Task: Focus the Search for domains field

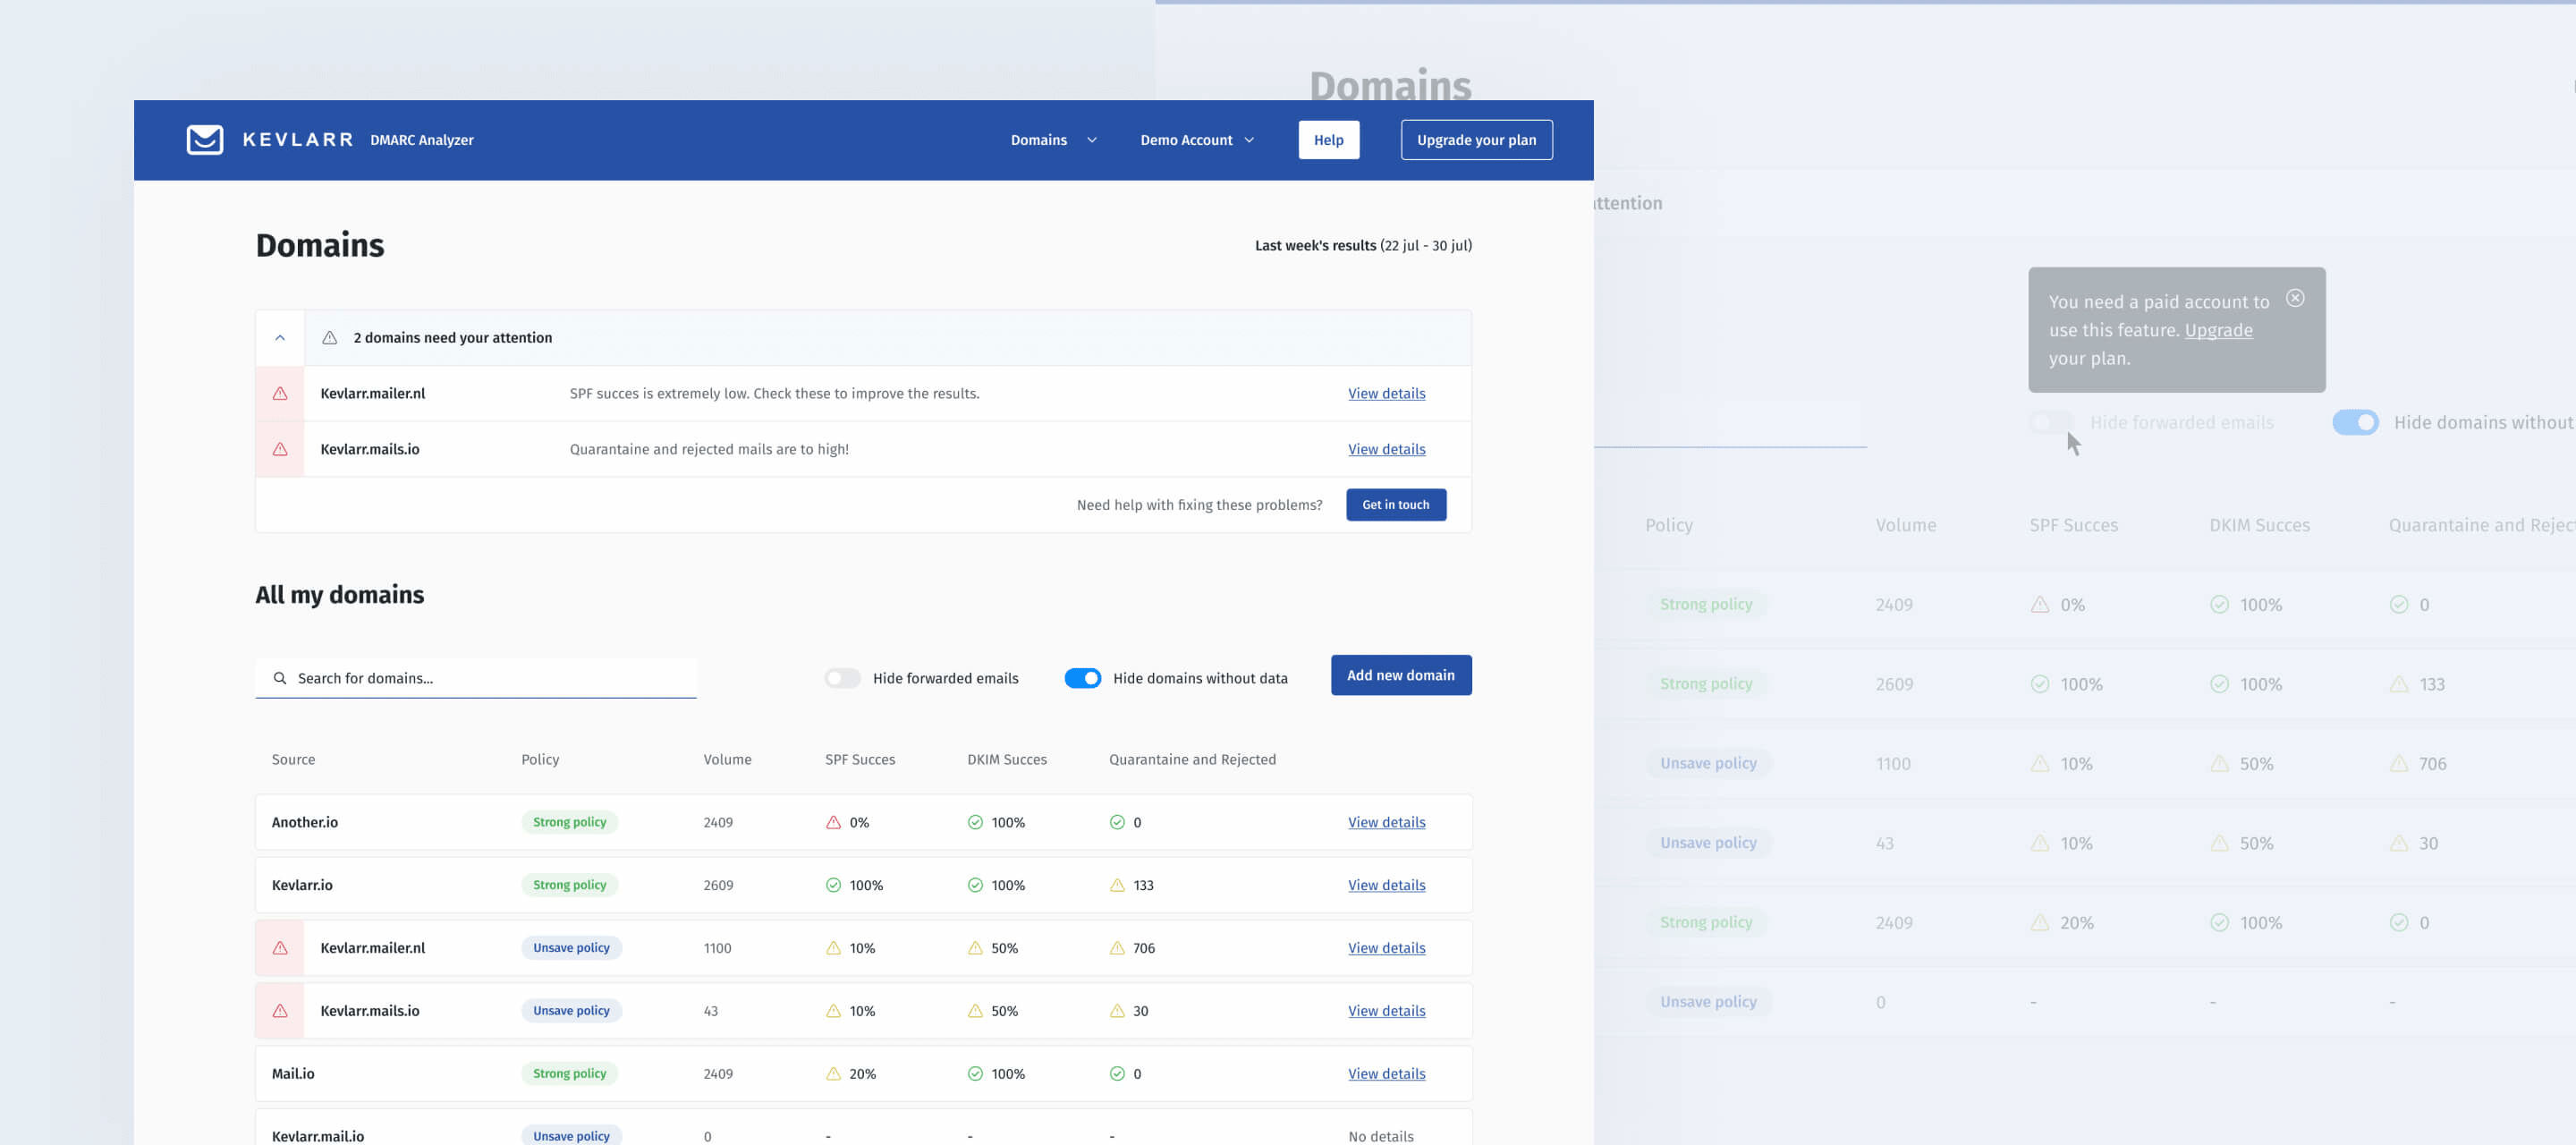Action: click(x=490, y=678)
